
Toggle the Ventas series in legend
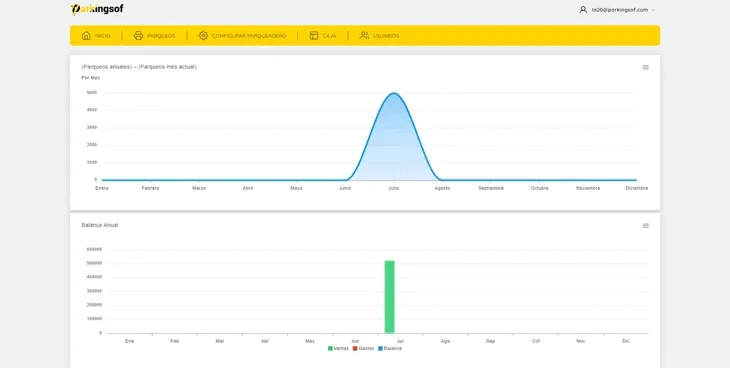point(338,348)
